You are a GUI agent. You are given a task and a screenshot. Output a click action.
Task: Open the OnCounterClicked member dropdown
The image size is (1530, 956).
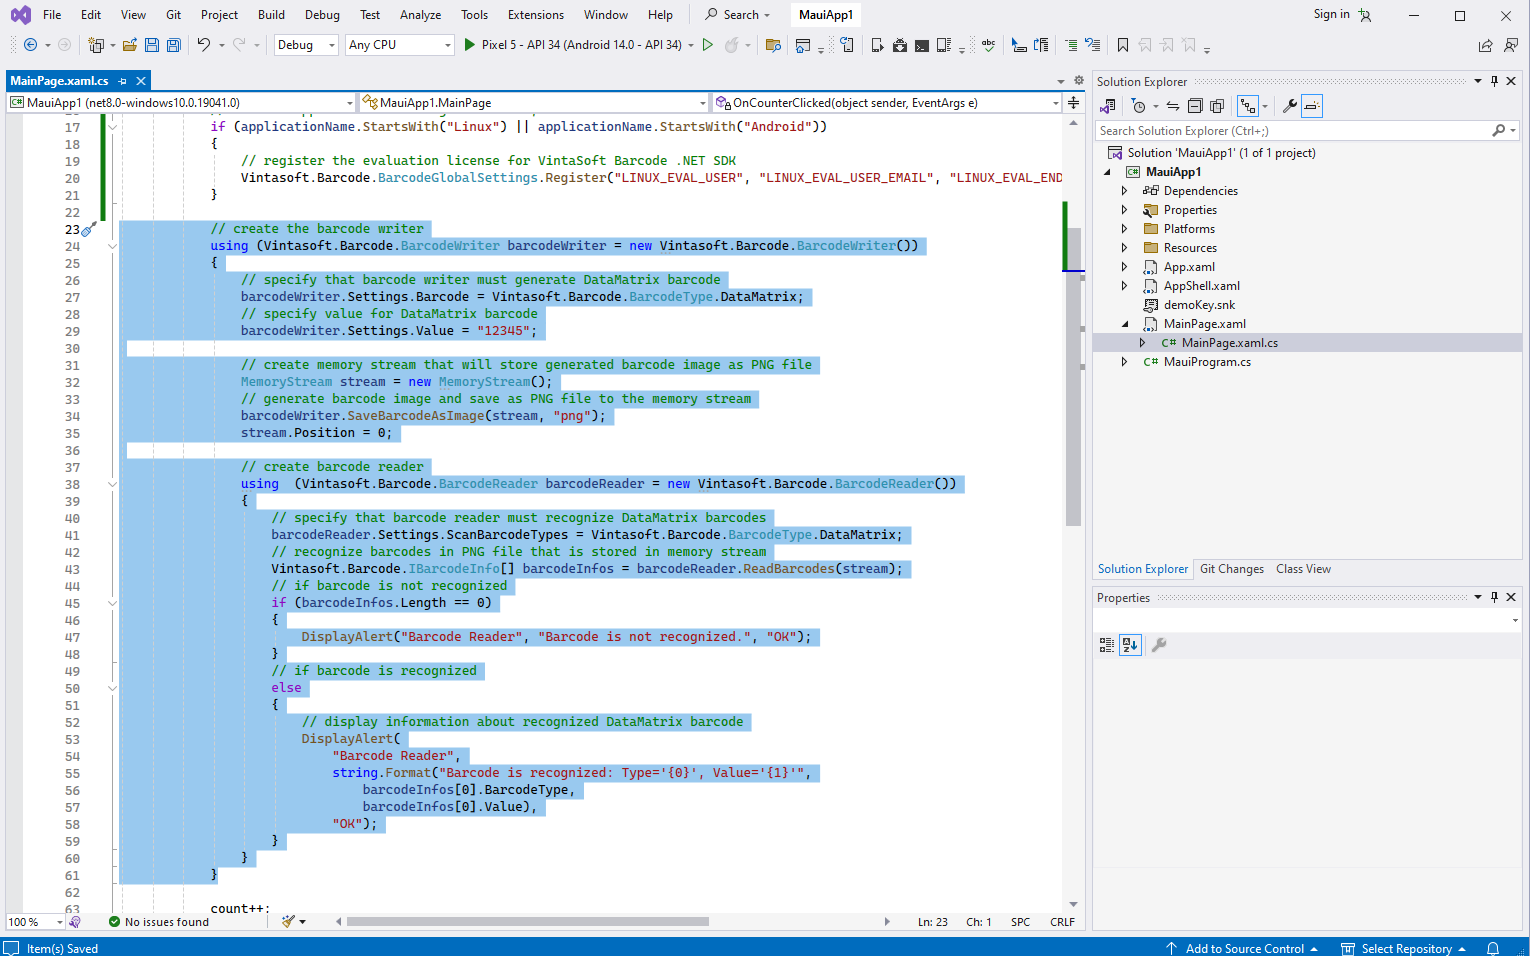[x=887, y=102]
